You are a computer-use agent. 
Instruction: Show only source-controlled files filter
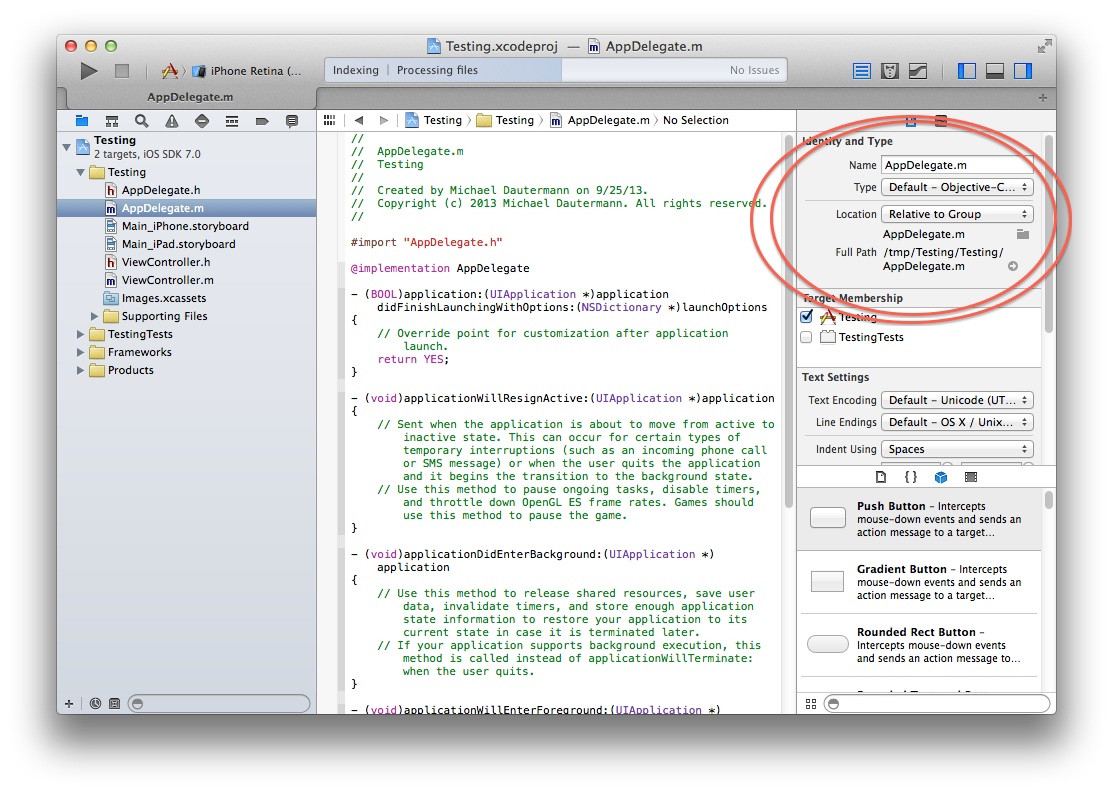coord(114,704)
